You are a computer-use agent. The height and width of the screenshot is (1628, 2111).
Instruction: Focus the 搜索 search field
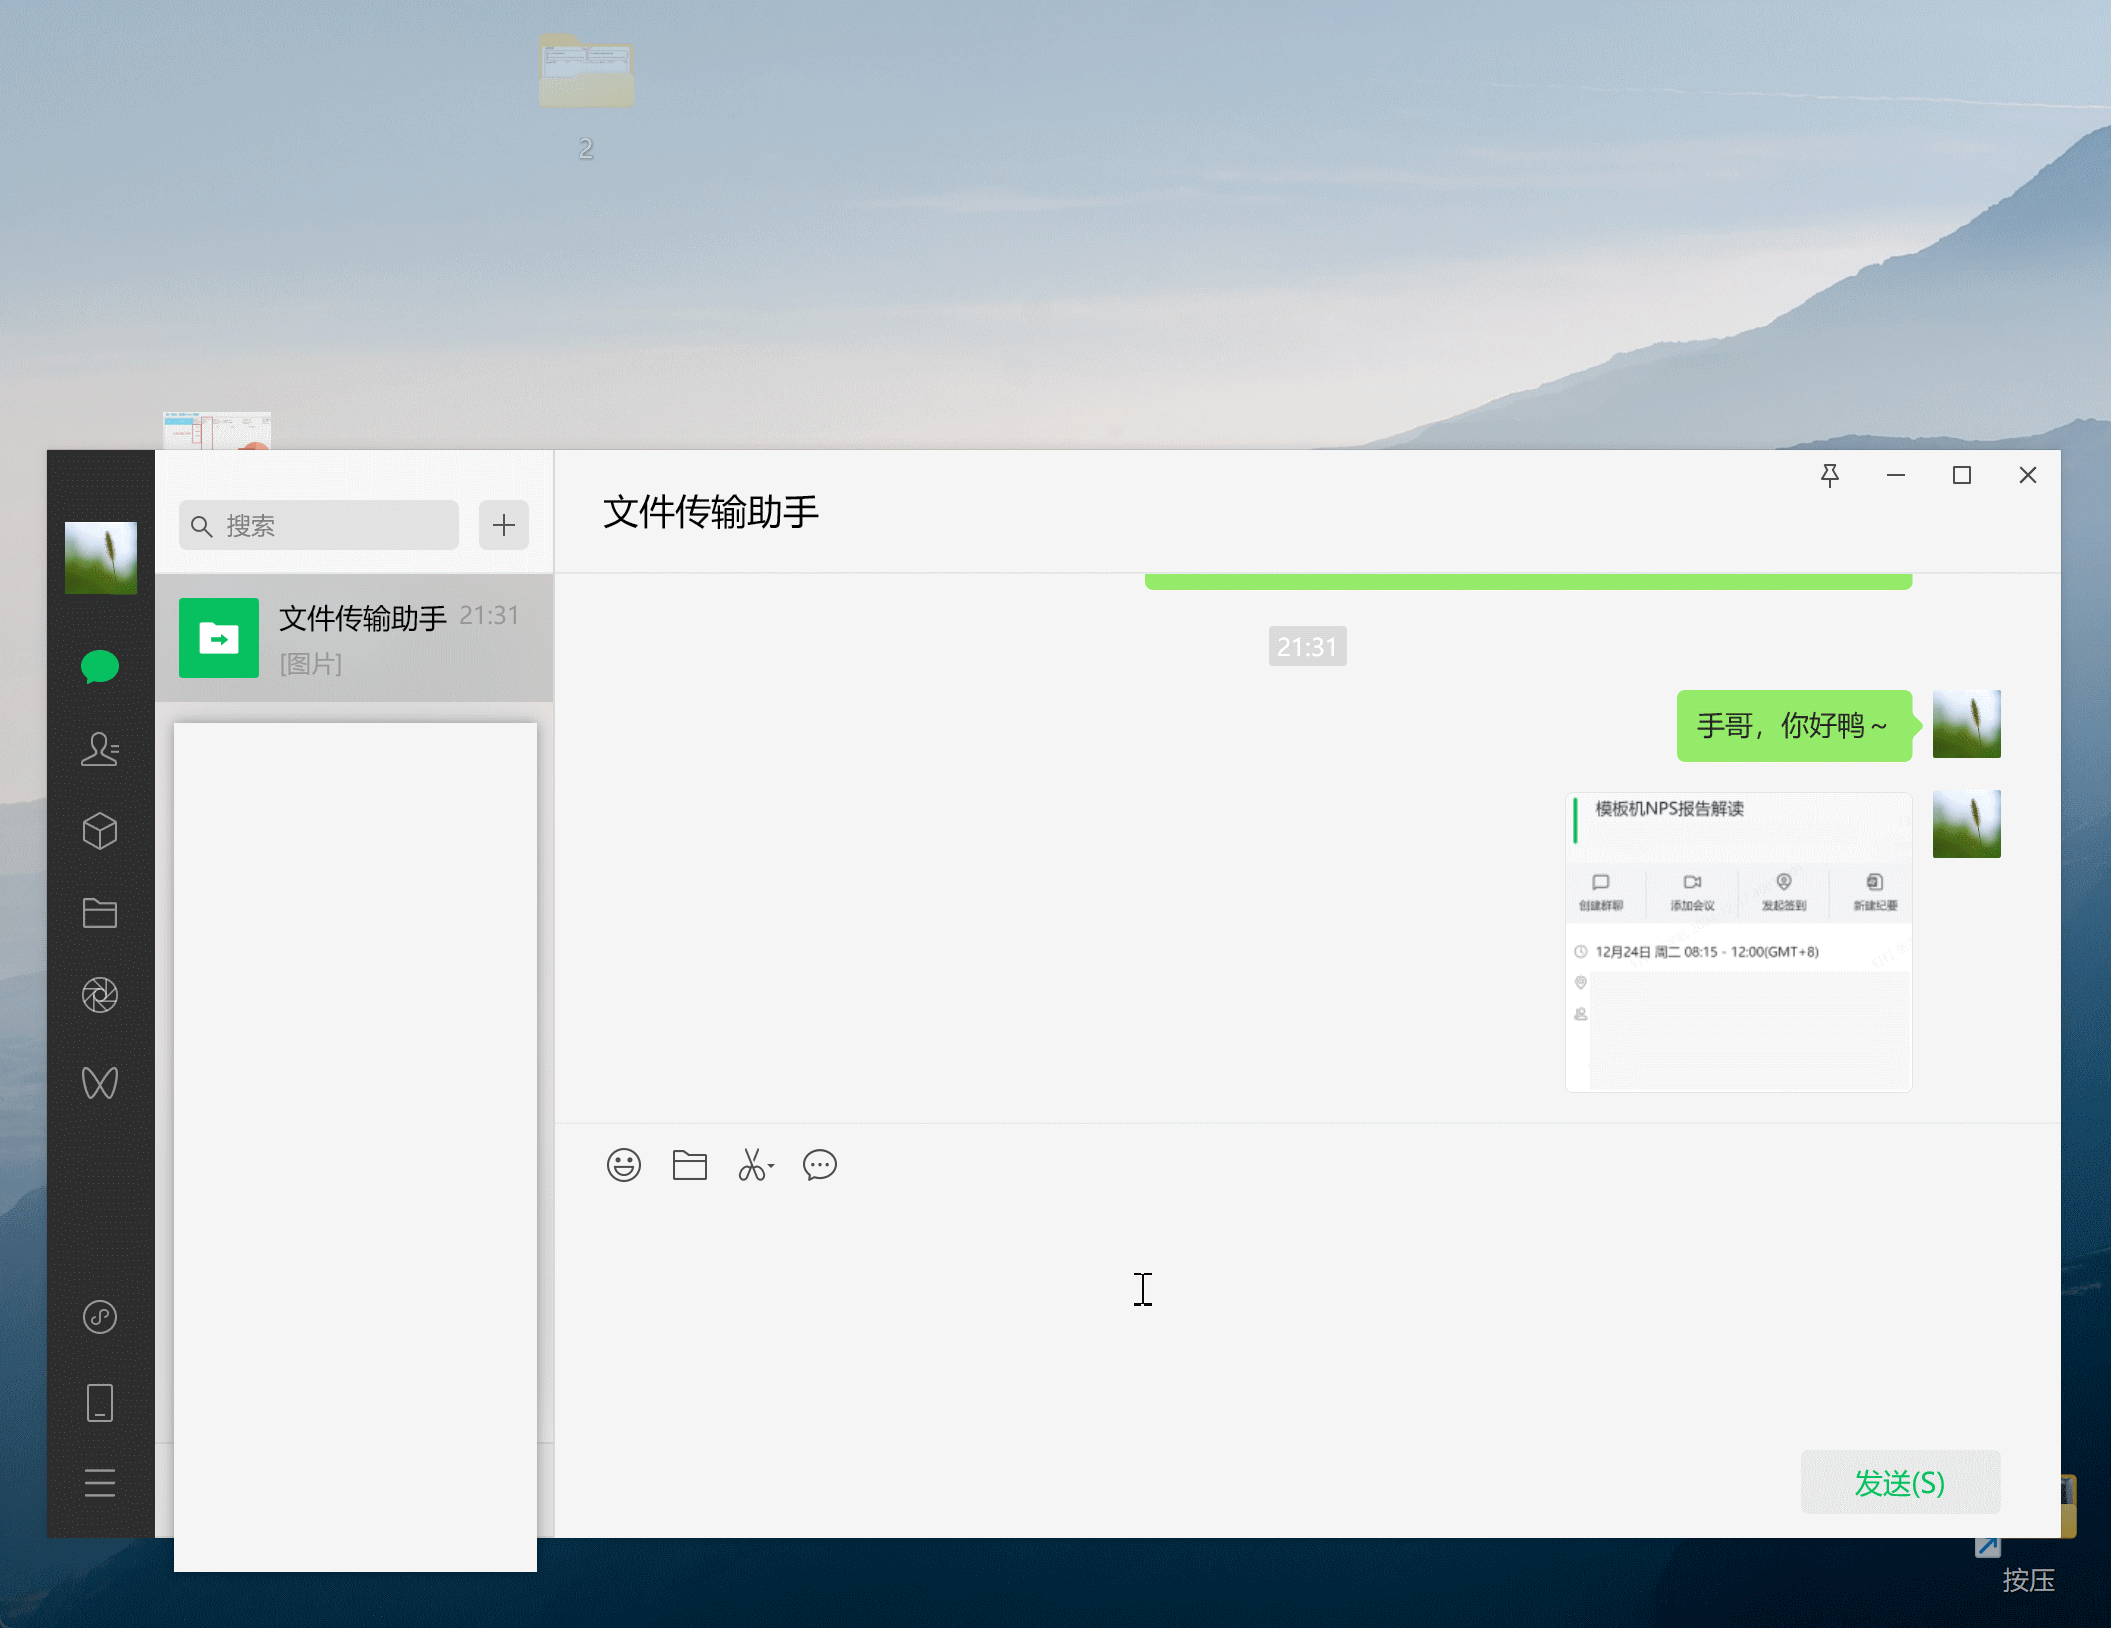[319, 525]
